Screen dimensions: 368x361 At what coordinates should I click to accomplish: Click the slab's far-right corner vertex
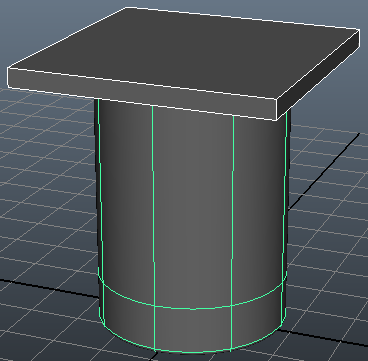pos(359,30)
